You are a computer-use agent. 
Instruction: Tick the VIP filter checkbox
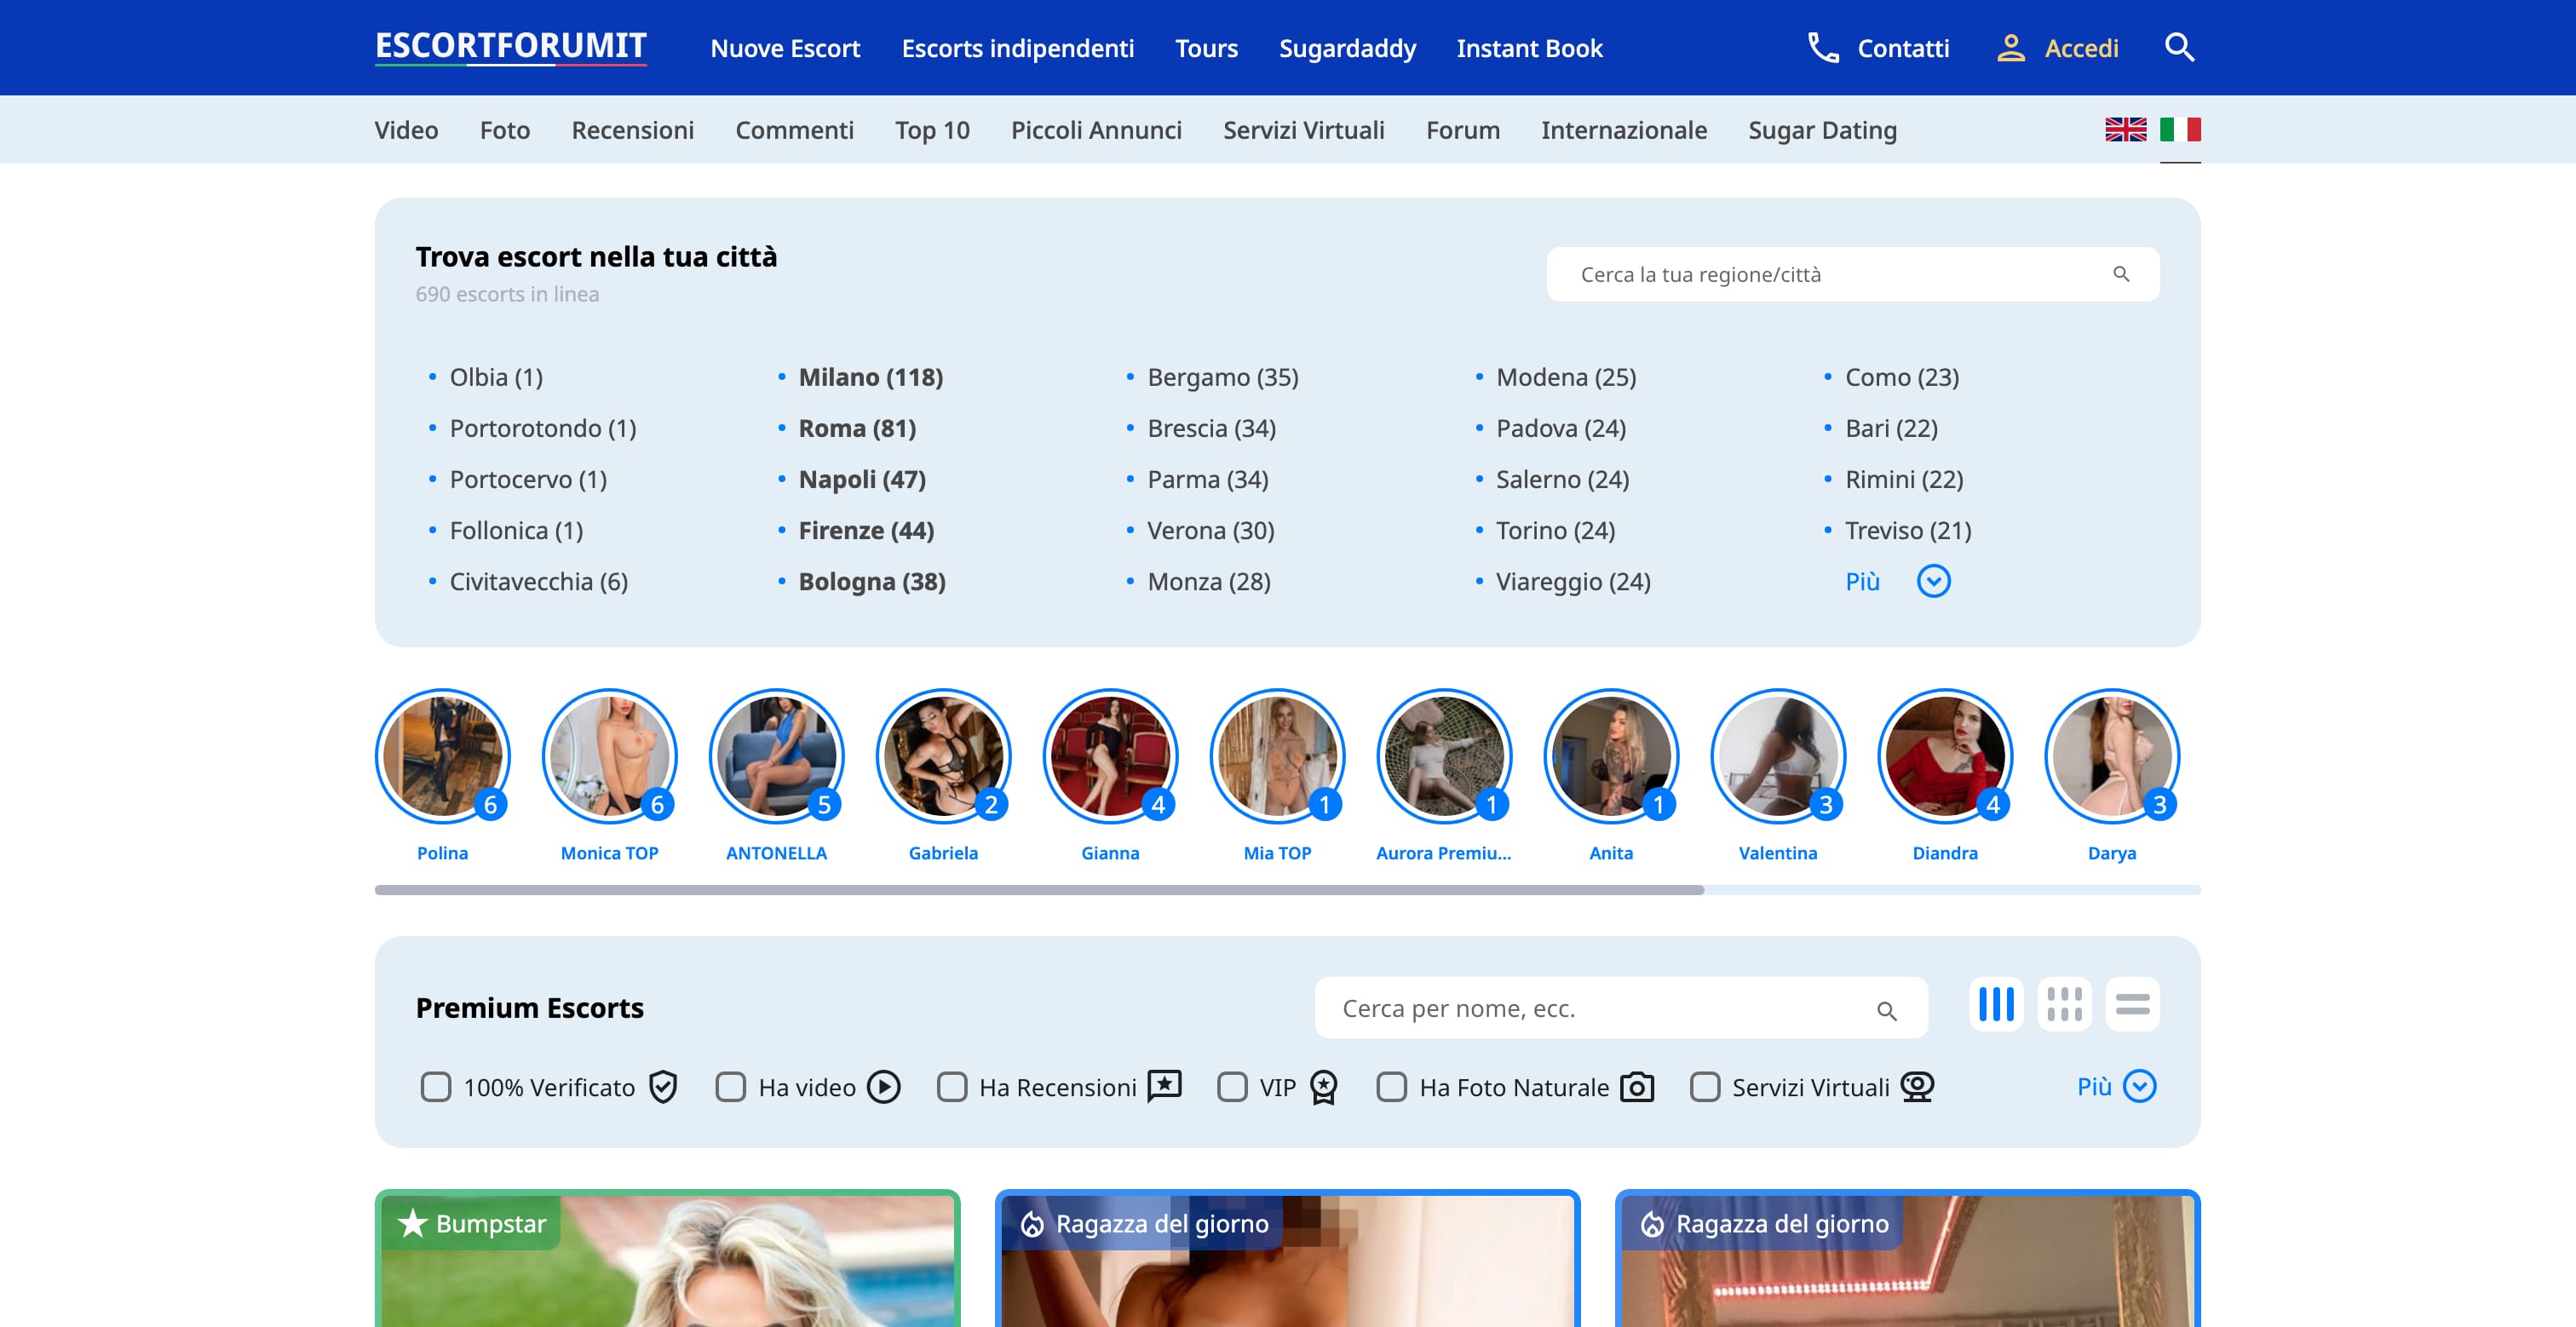(1232, 1087)
